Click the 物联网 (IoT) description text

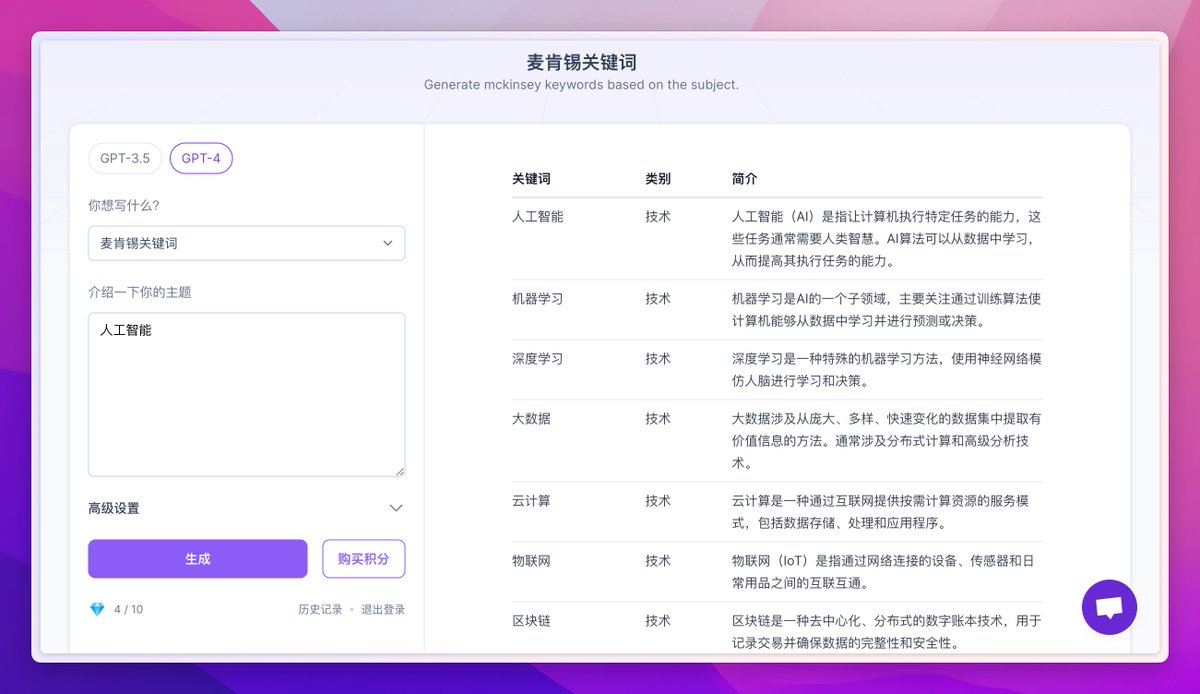(x=881, y=572)
